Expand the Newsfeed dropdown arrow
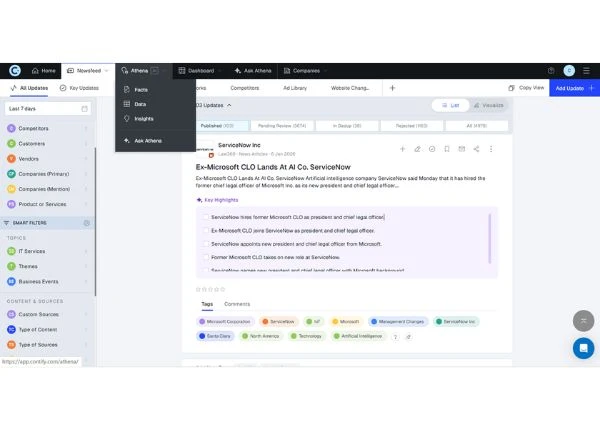This screenshot has height=430, width=600. point(107,71)
